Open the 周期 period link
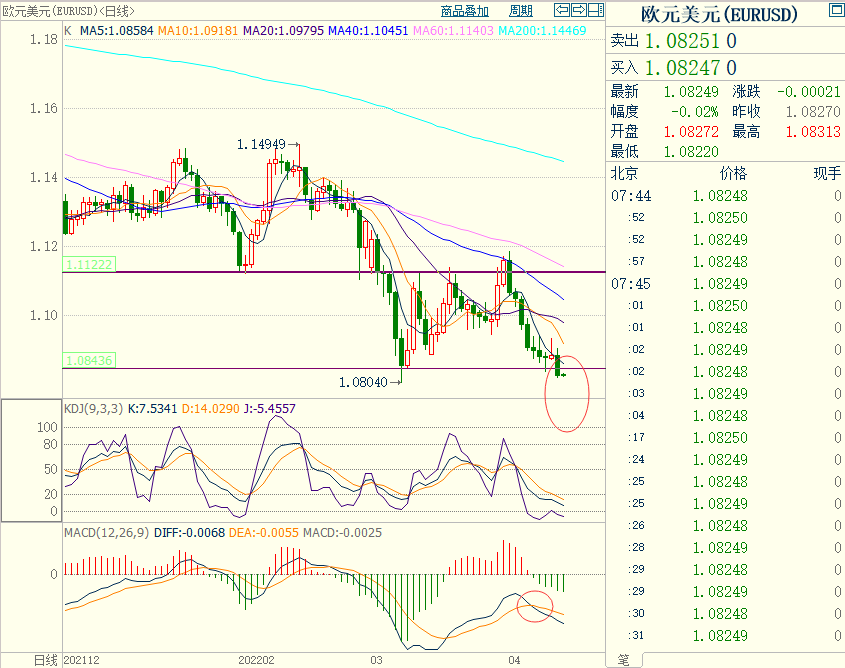Screen dimensions: 845x668 [521, 11]
